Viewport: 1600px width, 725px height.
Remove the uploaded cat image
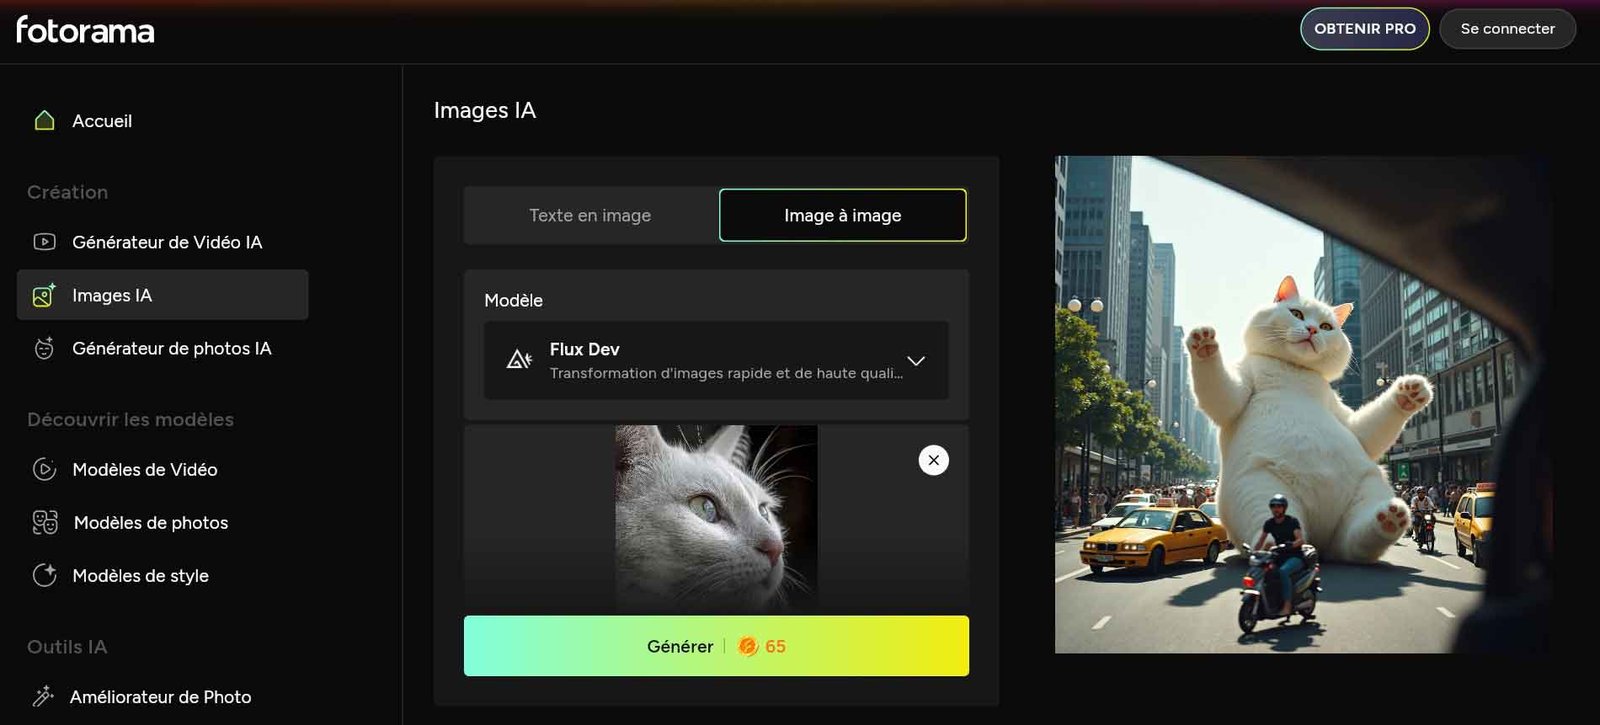click(933, 460)
